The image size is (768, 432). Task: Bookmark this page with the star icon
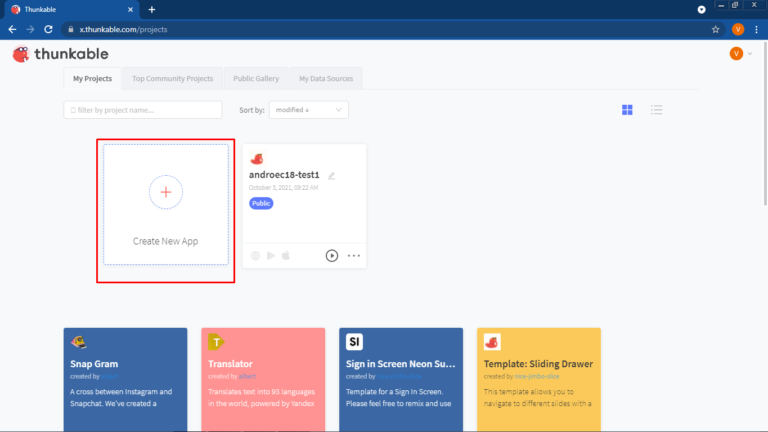point(716,29)
